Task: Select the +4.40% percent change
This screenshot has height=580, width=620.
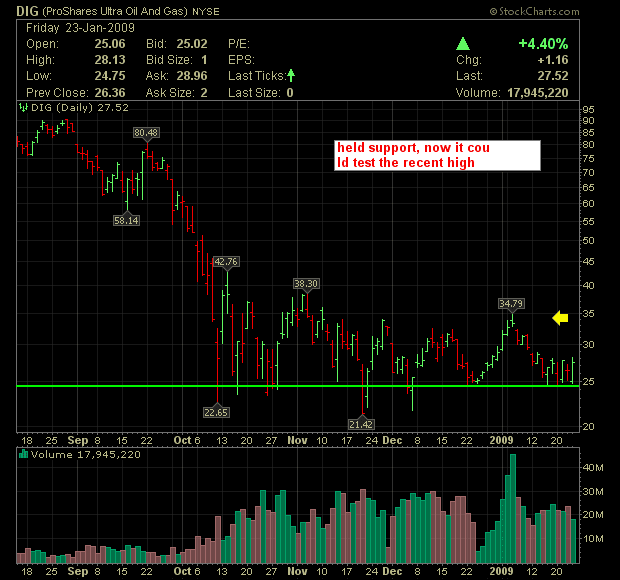Action: (543, 43)
